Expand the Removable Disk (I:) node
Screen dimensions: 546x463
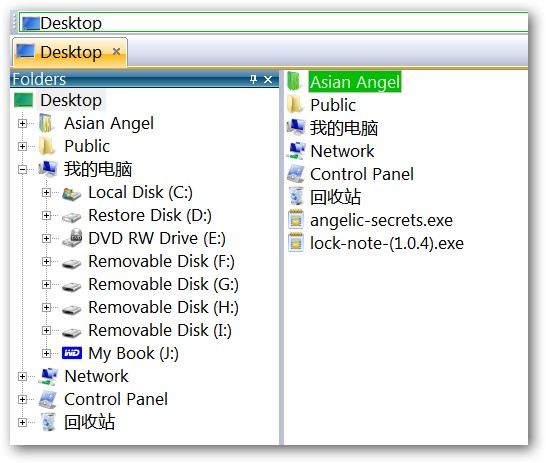(46, 330)
